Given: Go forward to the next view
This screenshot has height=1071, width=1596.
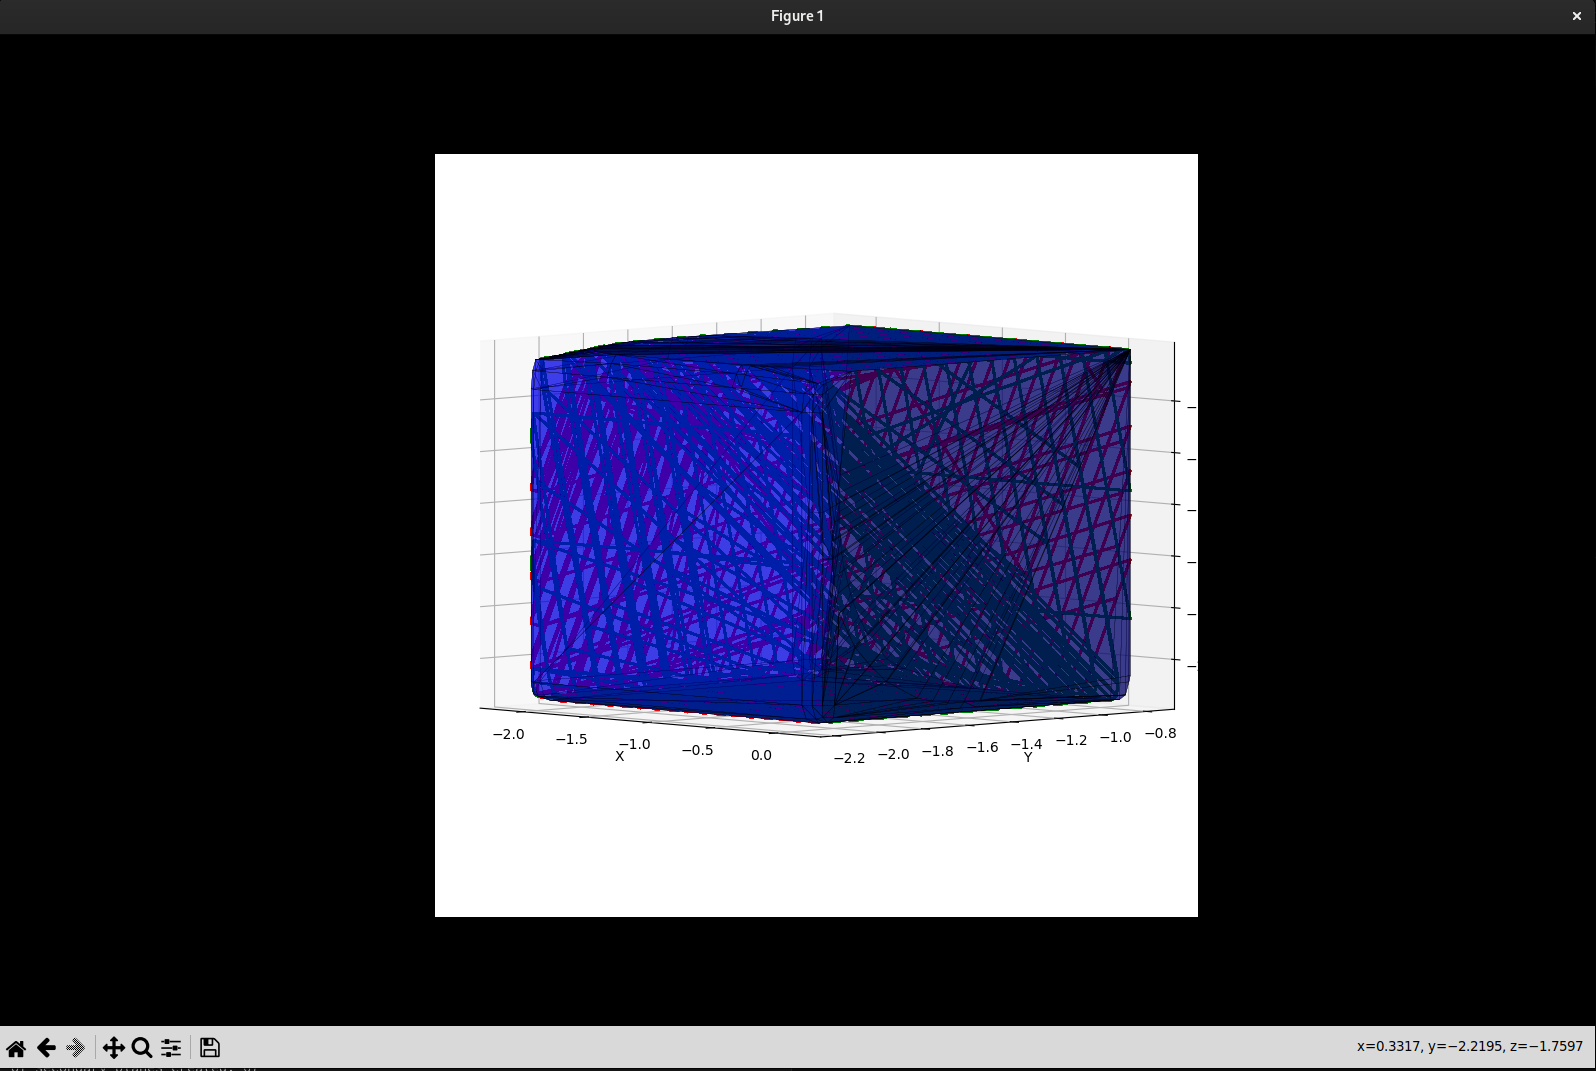Looking at the screenshot, I should click(76, 1048).
